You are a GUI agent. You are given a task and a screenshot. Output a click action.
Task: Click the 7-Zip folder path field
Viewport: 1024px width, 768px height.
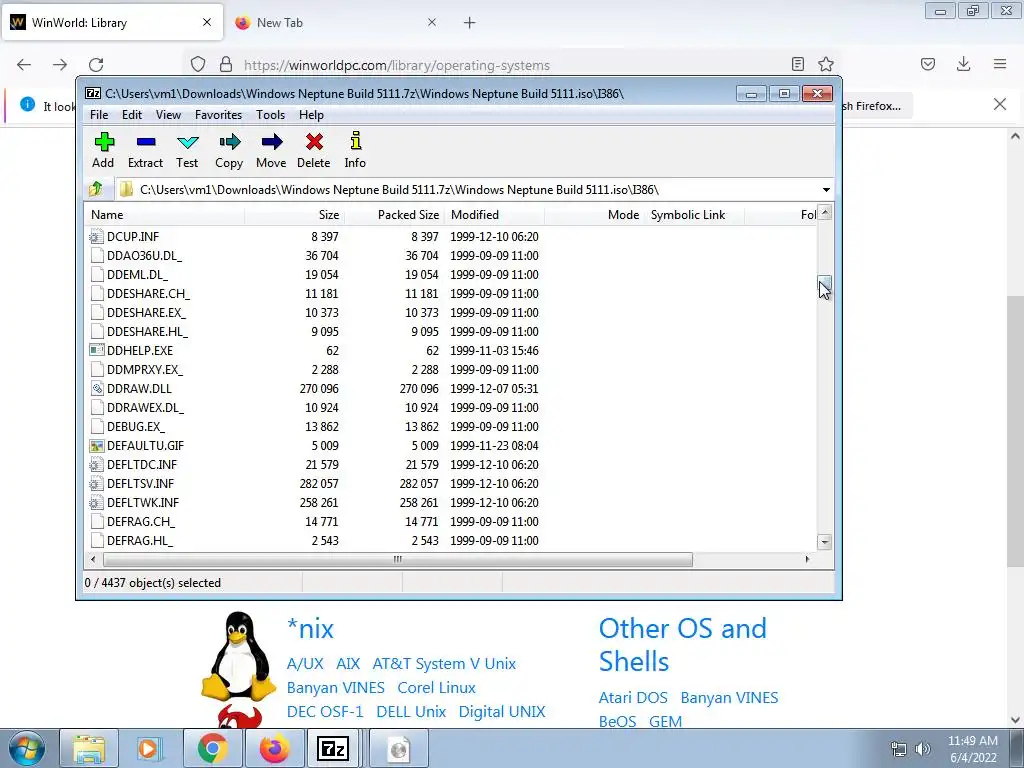477,189
